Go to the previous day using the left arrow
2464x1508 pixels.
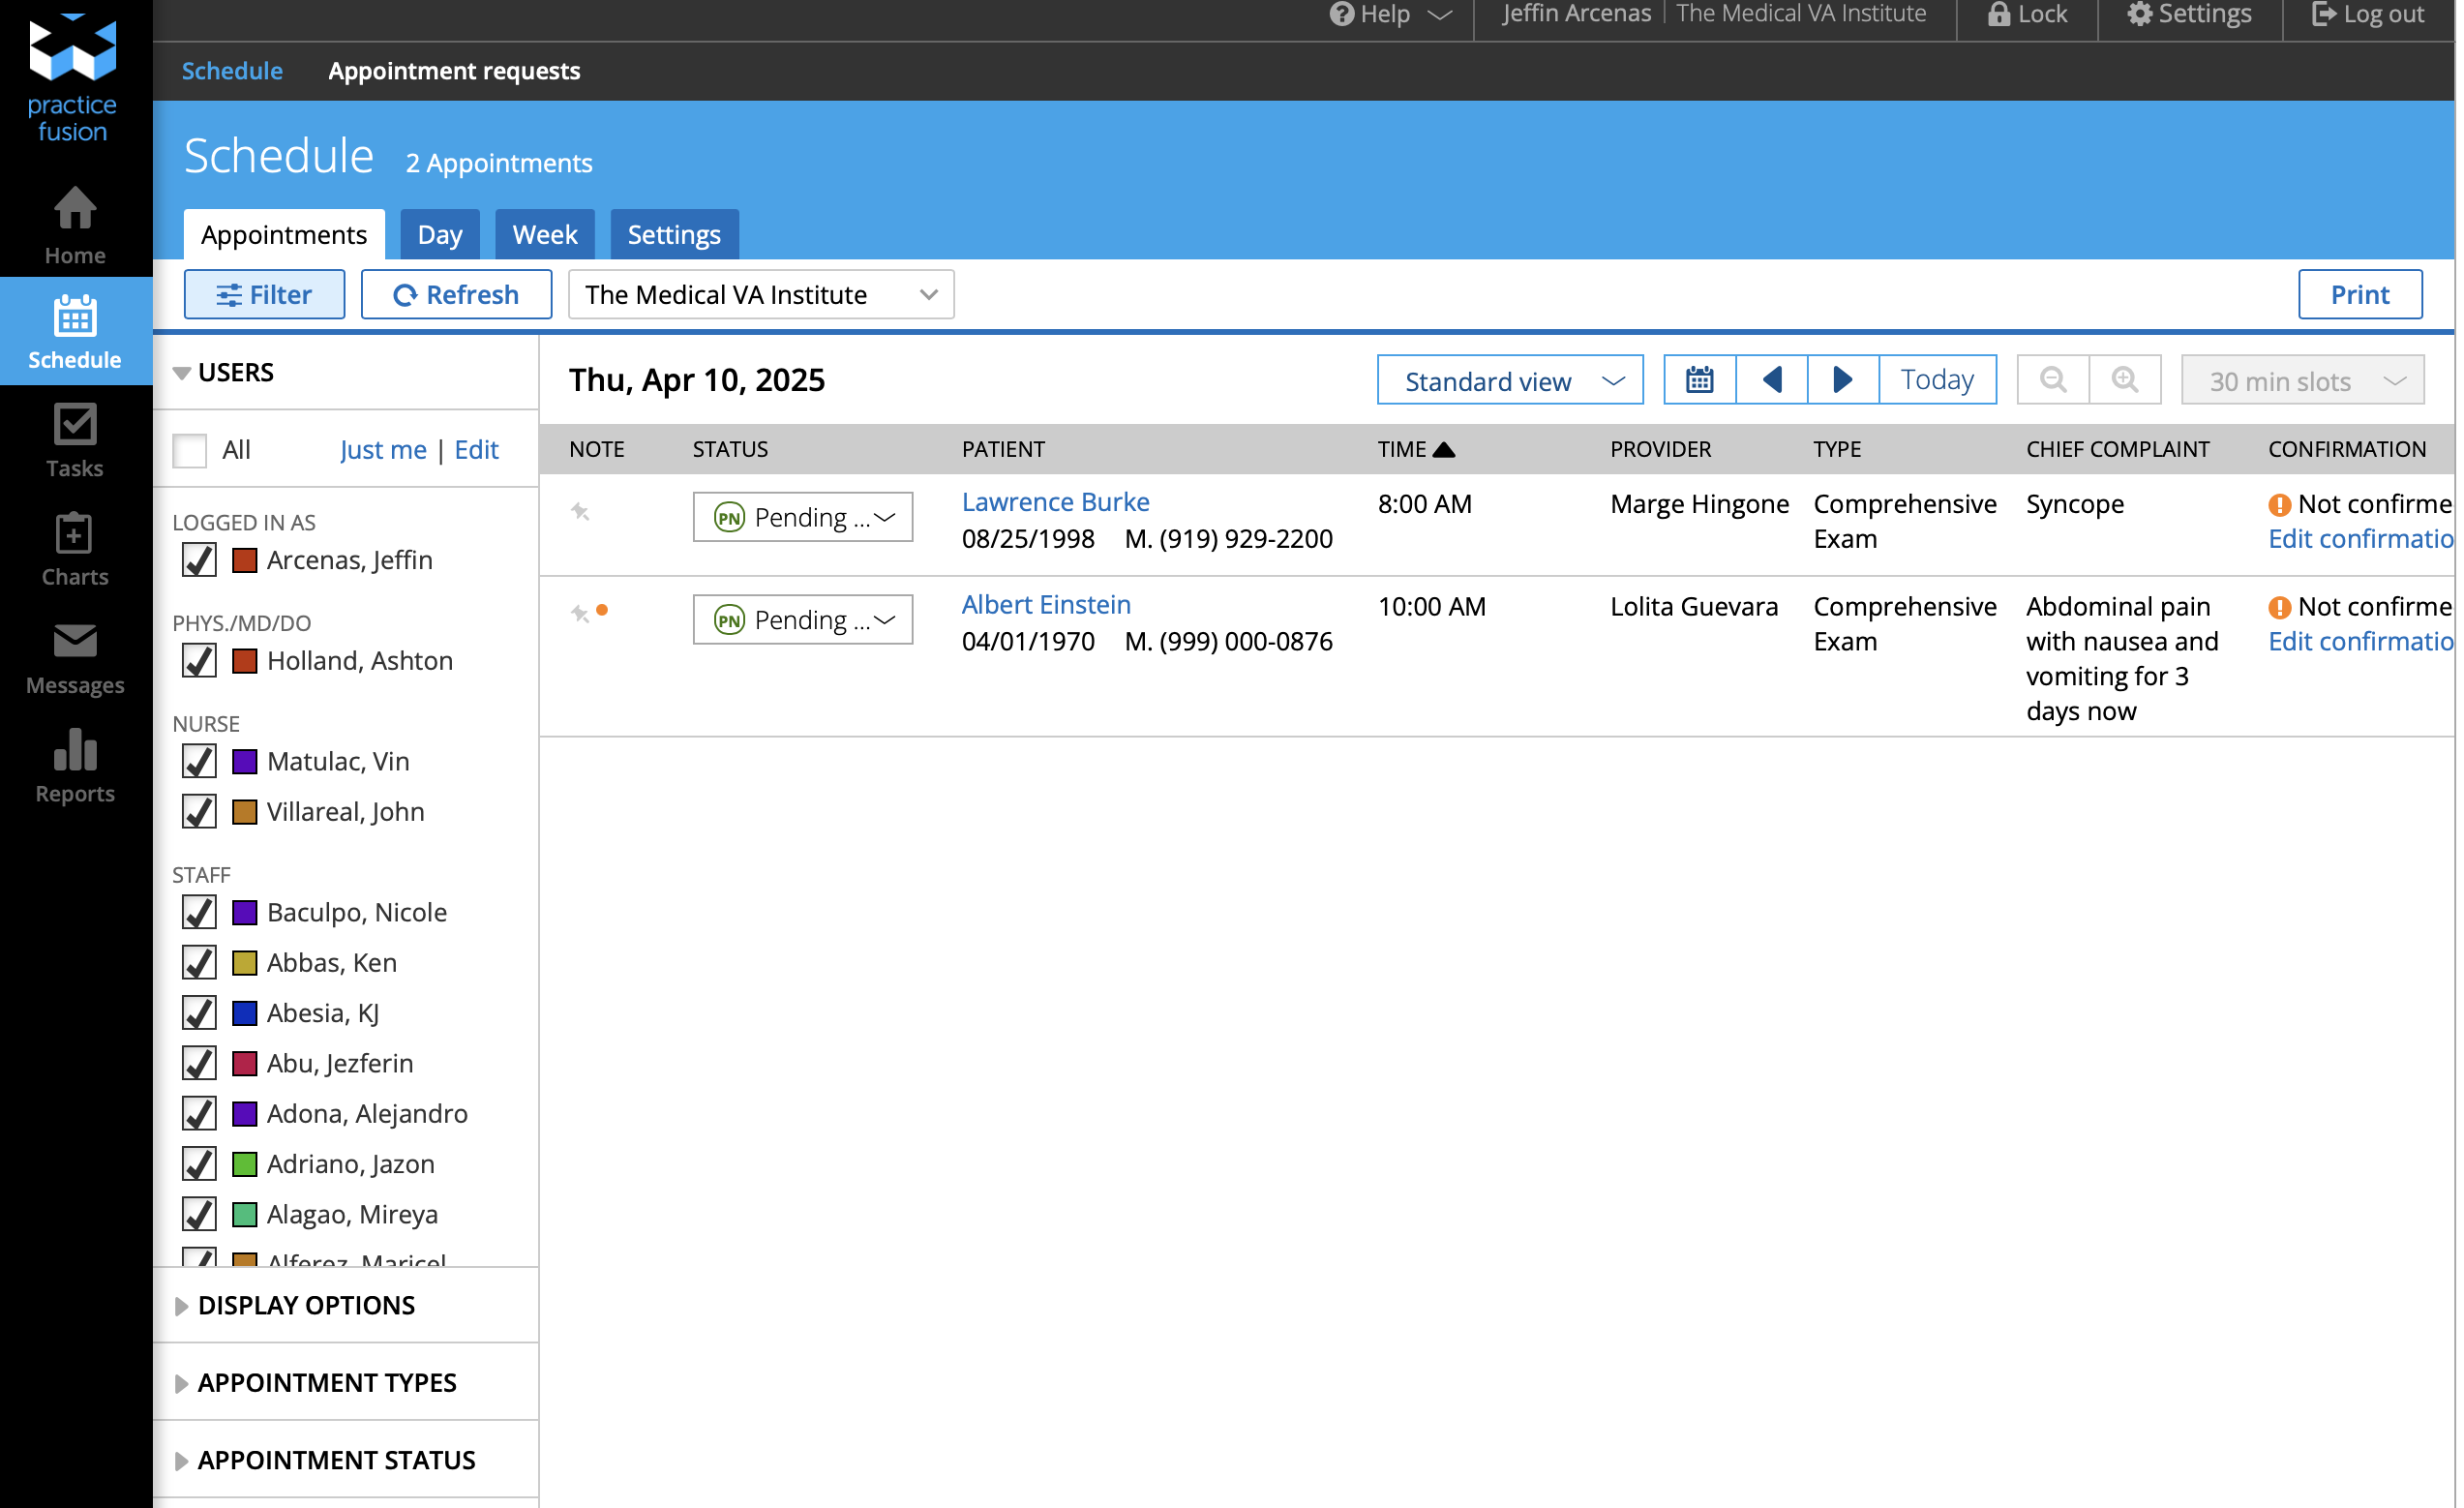(1771, 380)
